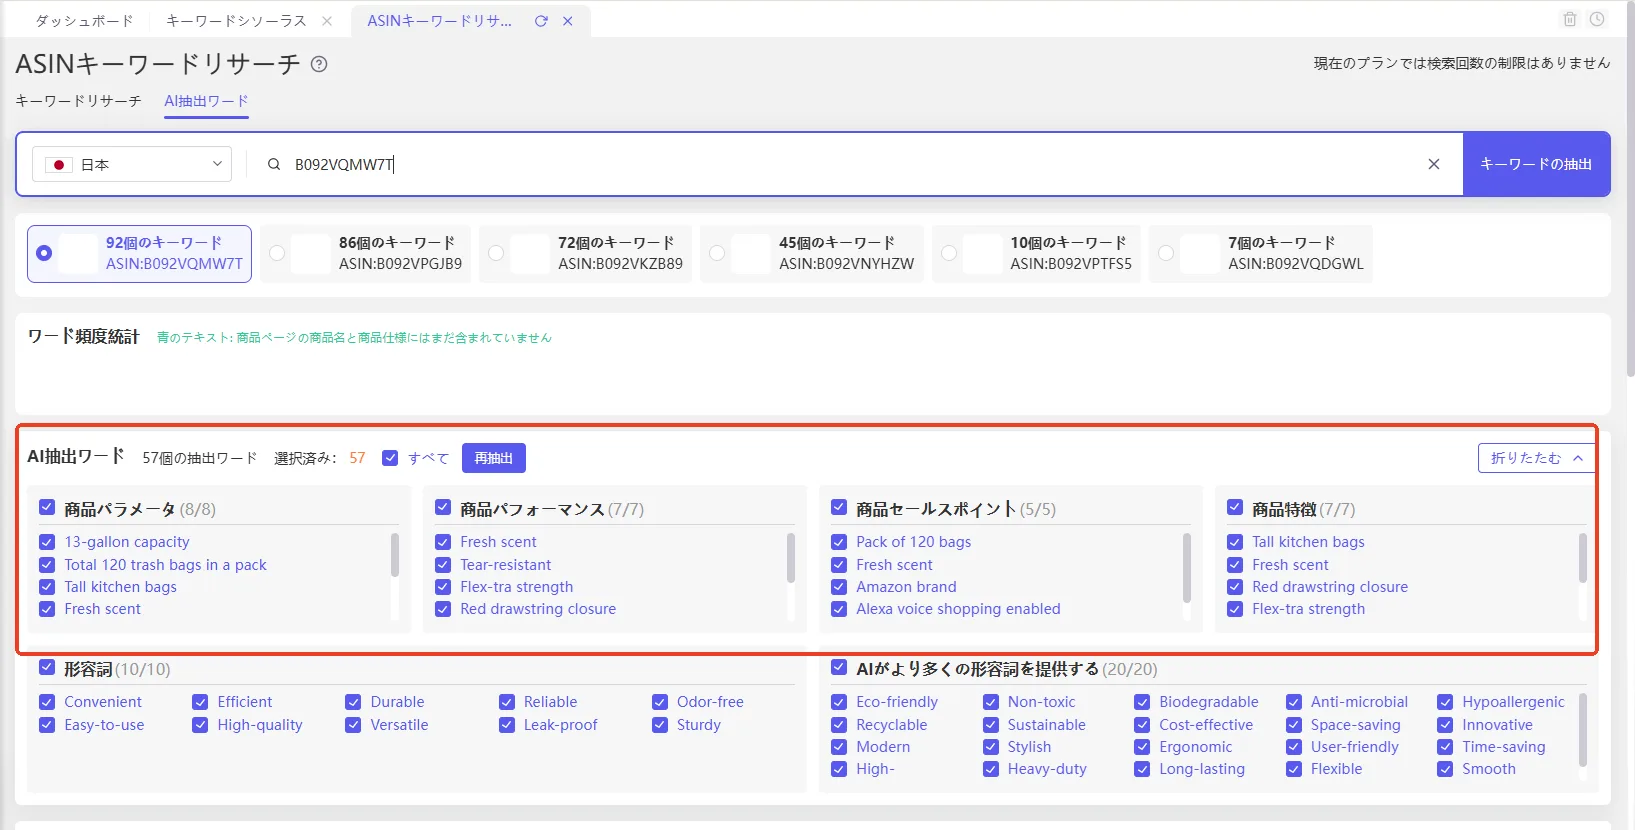1635x830 pixels.
Task: Toggle AIがより多くの形容詞を提供する group checkbox
Action: click(x=839, y=667)
